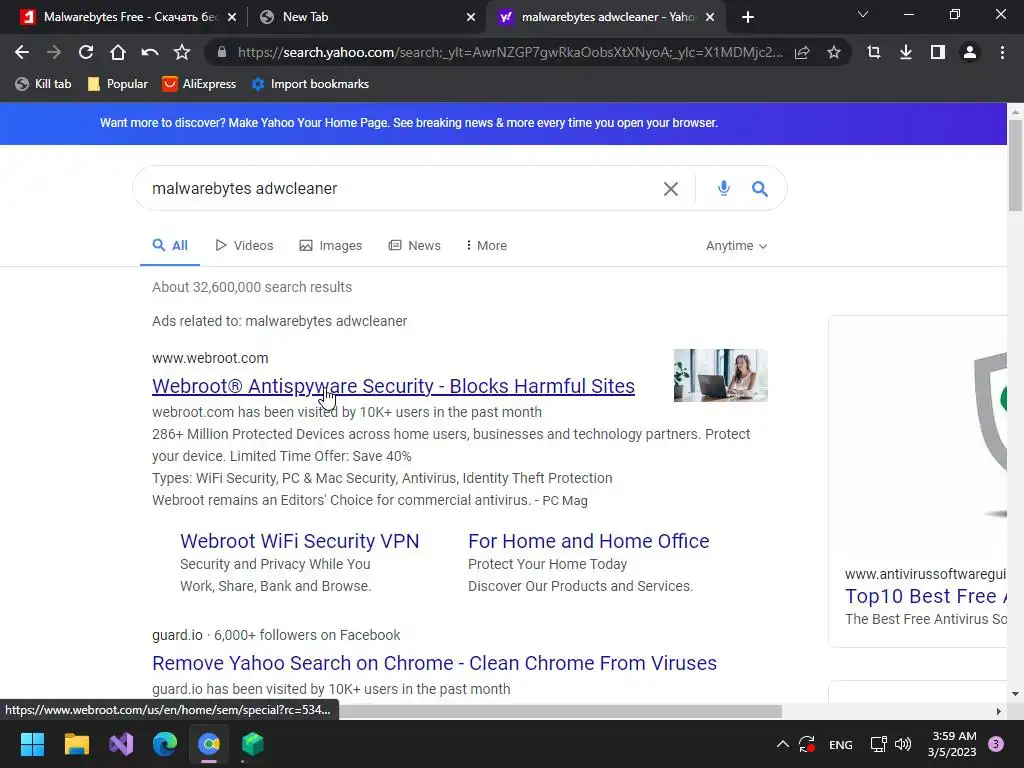Screen dimensions: 1024x768
Task: Change the ENG input language
Action: 840,744
